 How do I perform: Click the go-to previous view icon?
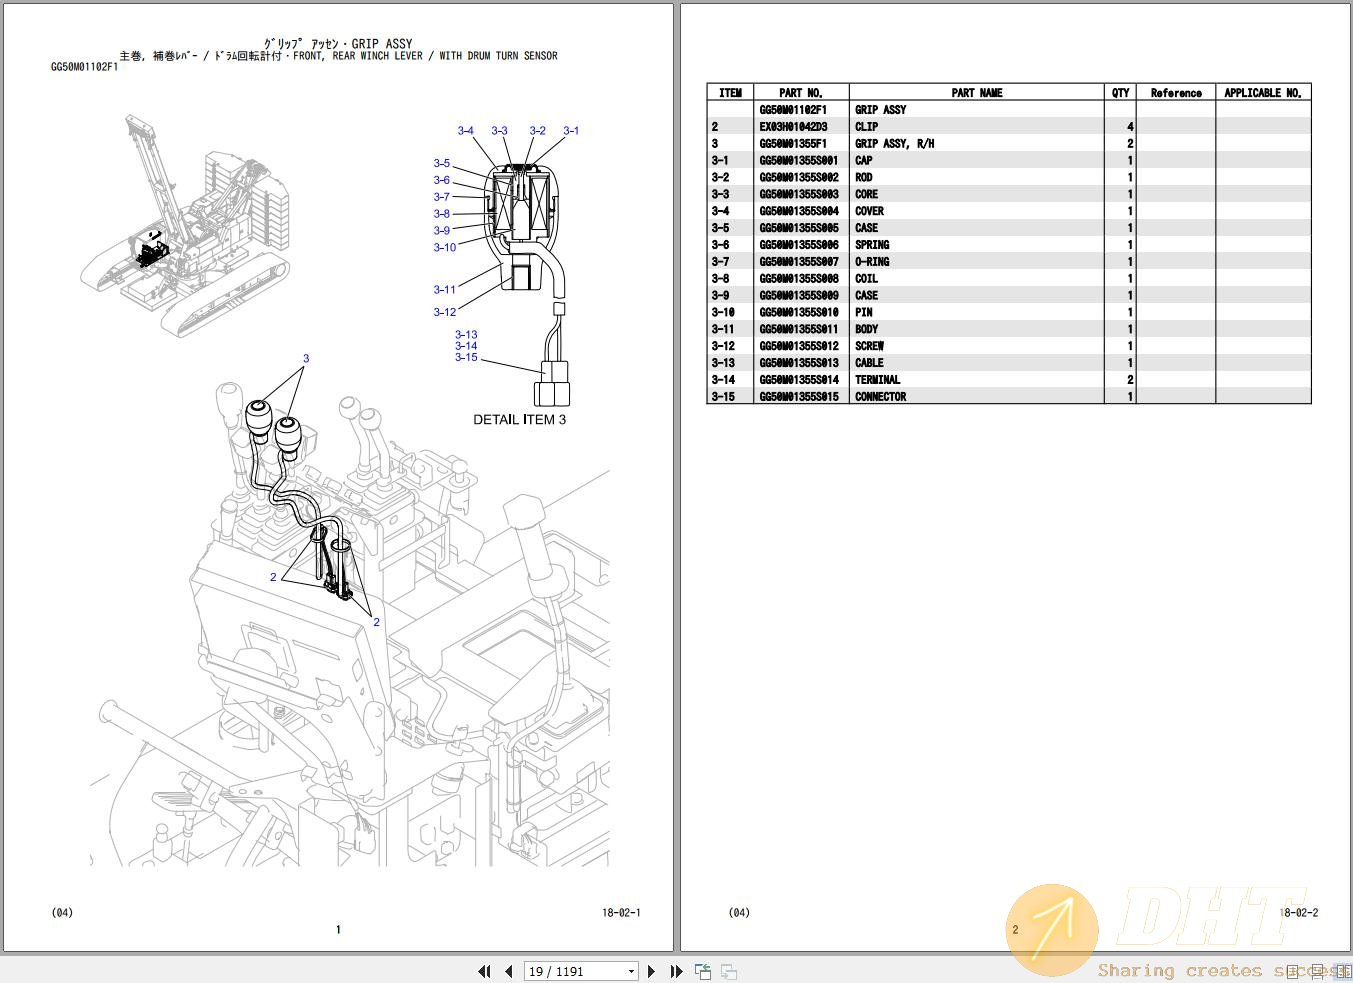(703, 971)
